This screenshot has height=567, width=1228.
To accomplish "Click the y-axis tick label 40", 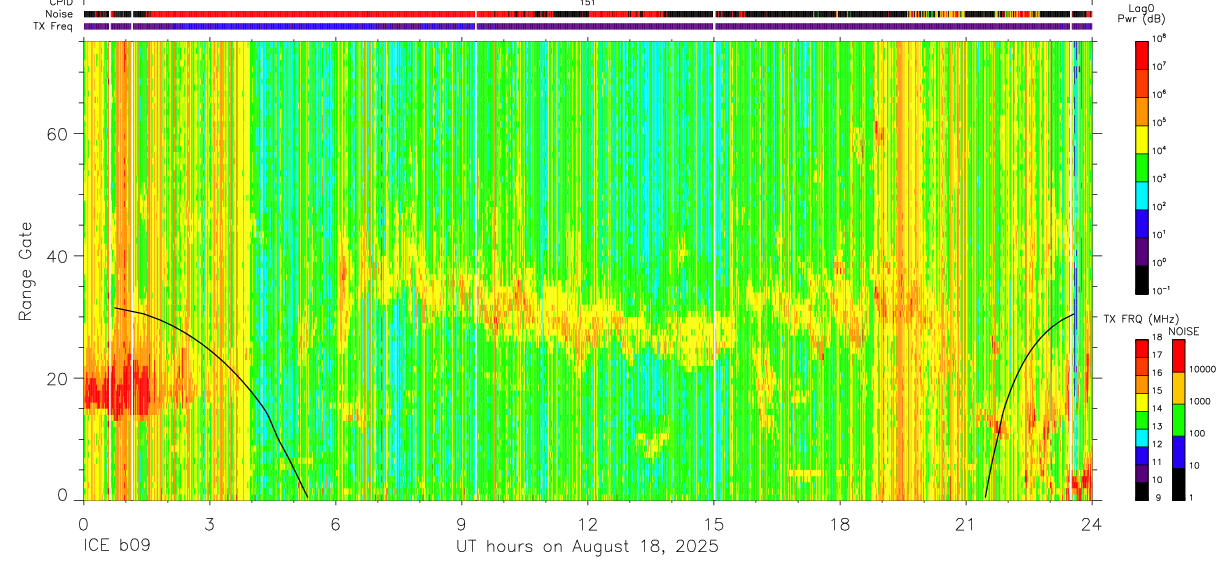I will (59, 256).
